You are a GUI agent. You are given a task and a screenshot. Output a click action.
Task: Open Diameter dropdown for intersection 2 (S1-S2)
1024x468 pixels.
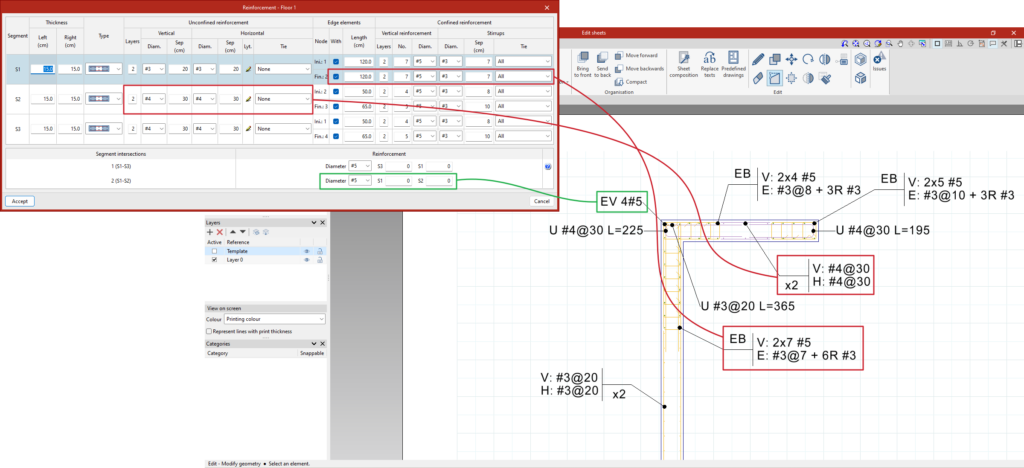click(x=359, y=181)
